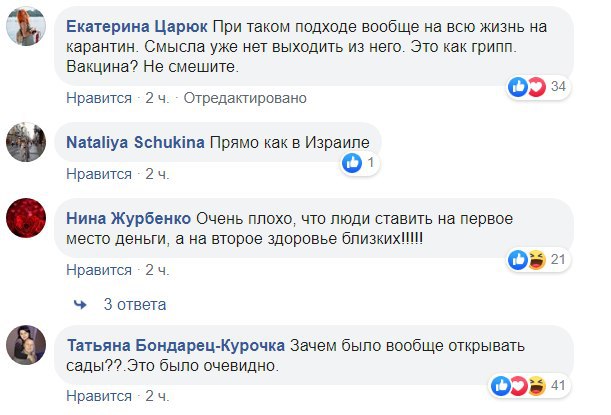Screen dimensions: 611x415
Task: Open Екатерина Царюк's profile picture
Action: click(x=30, y=32)
